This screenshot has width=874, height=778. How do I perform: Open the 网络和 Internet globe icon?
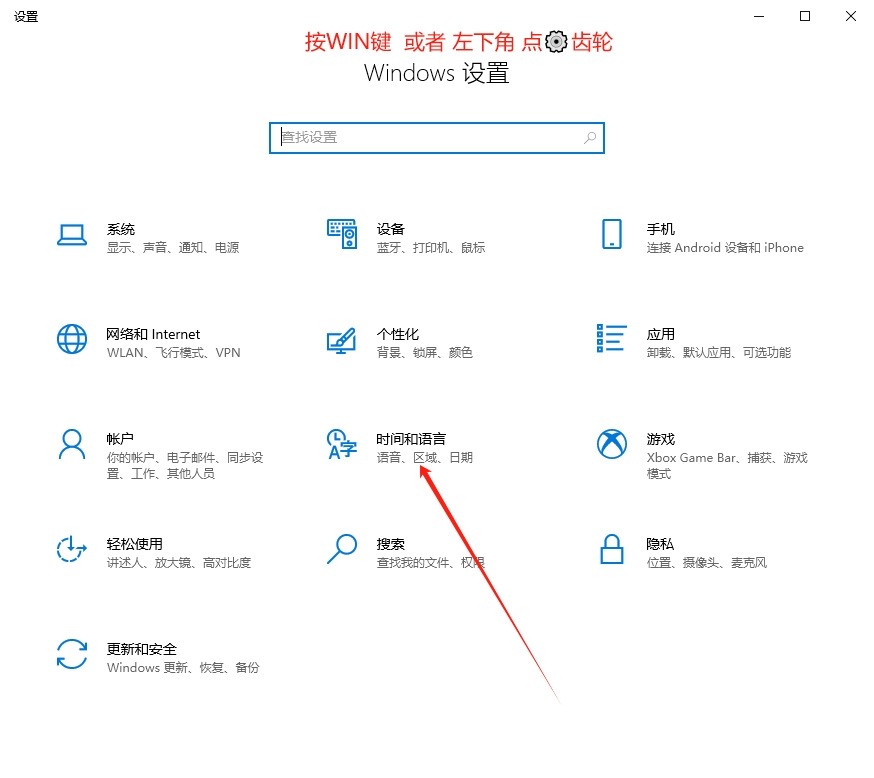(x=72, y=339)
